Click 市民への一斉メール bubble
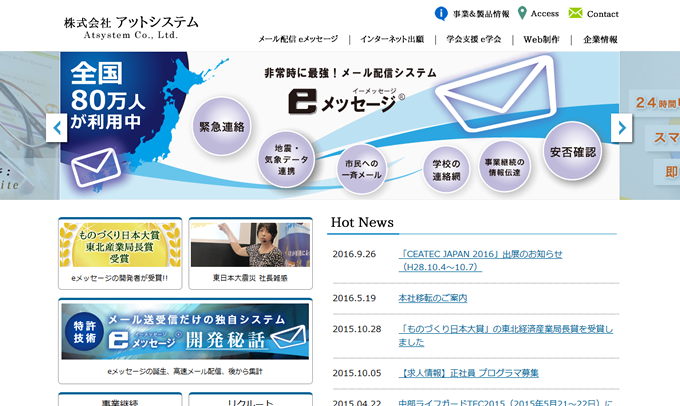The image size is (680, 406). (x=361, y=169)
